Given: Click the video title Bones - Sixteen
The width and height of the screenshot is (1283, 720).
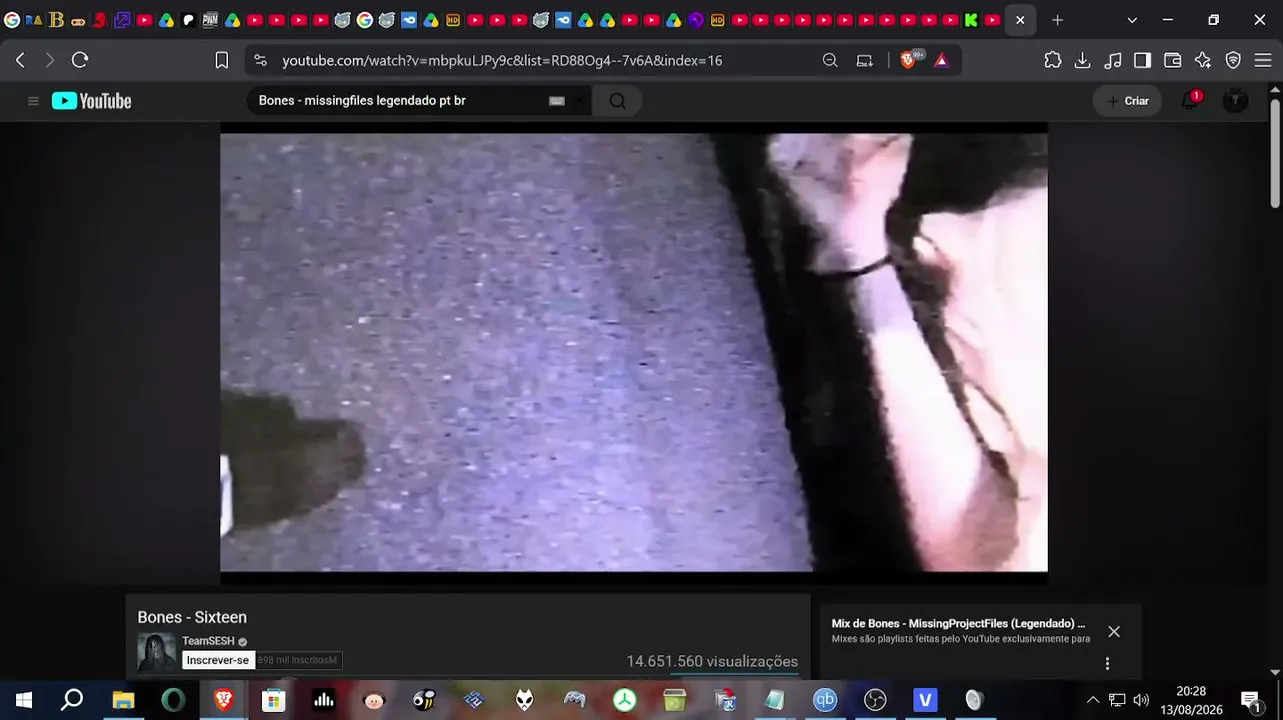Looking at the screenshot, I should click(192, 617).
